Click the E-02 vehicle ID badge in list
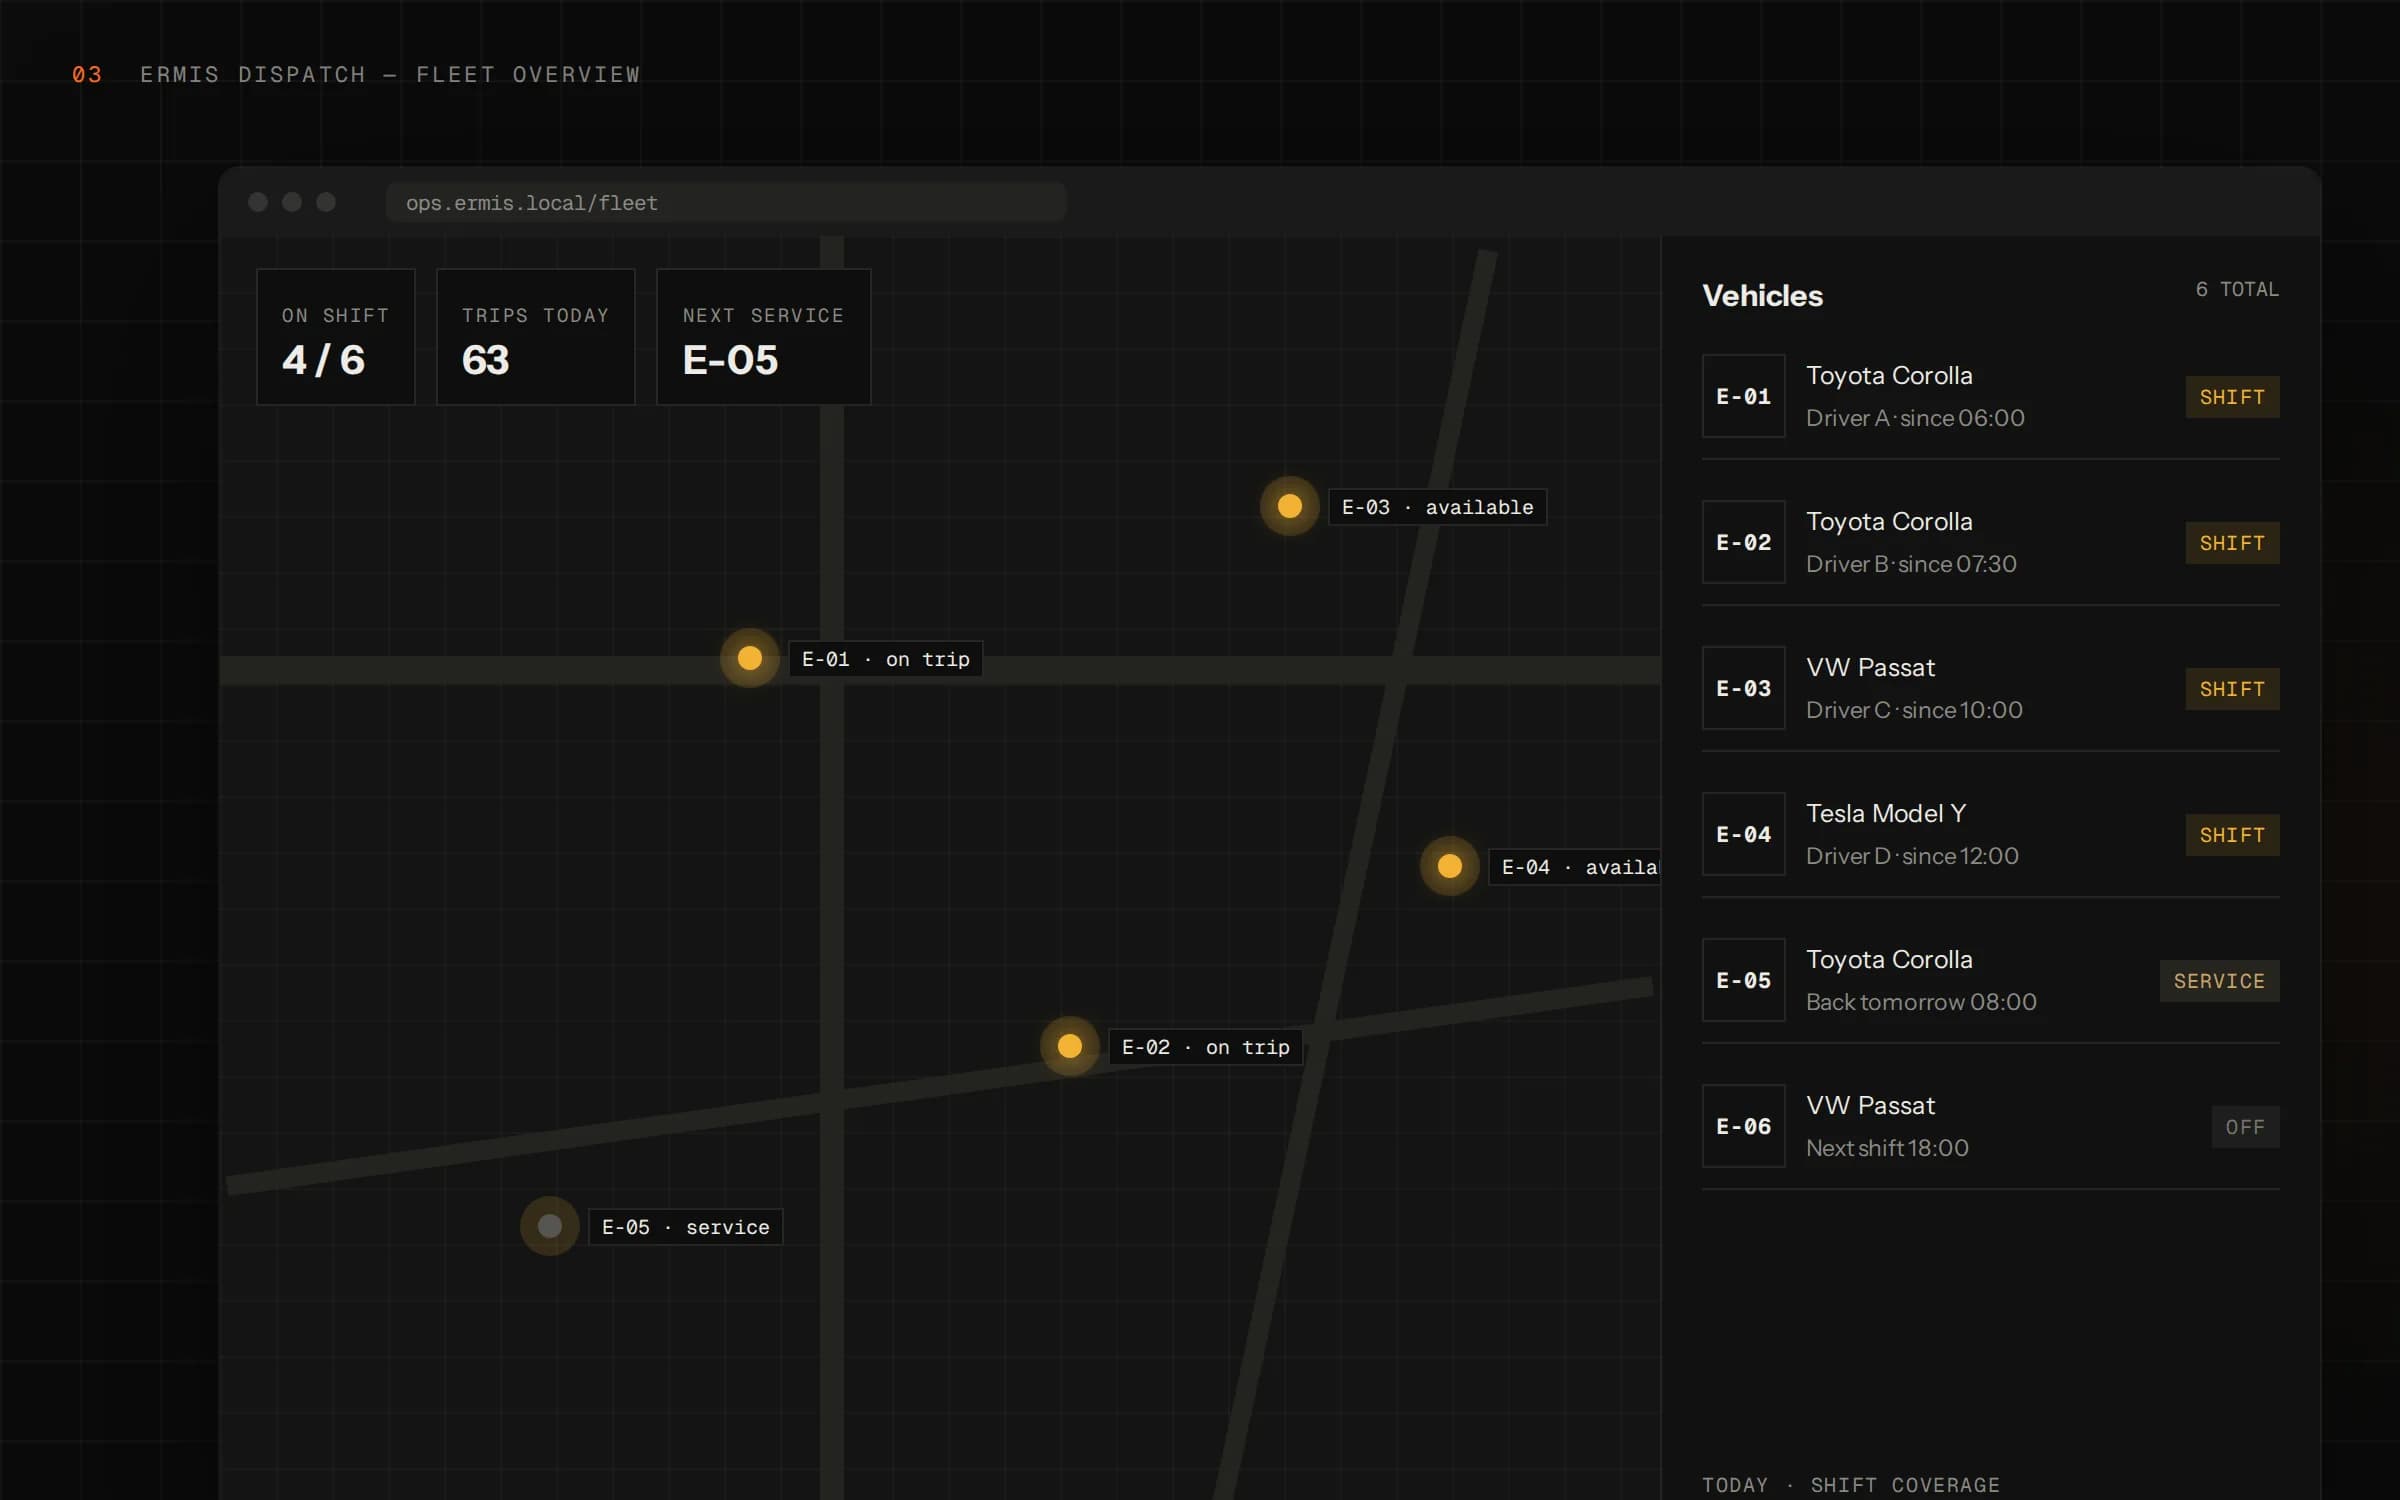This screenshot has height=1500, width=2400. tap(1743, 542)
